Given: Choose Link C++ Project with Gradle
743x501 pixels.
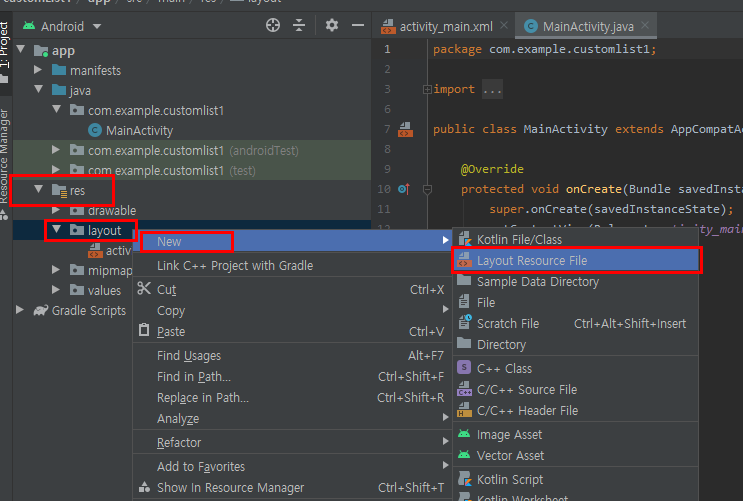Looking at the screenshot, I should (x=292, y=265).
